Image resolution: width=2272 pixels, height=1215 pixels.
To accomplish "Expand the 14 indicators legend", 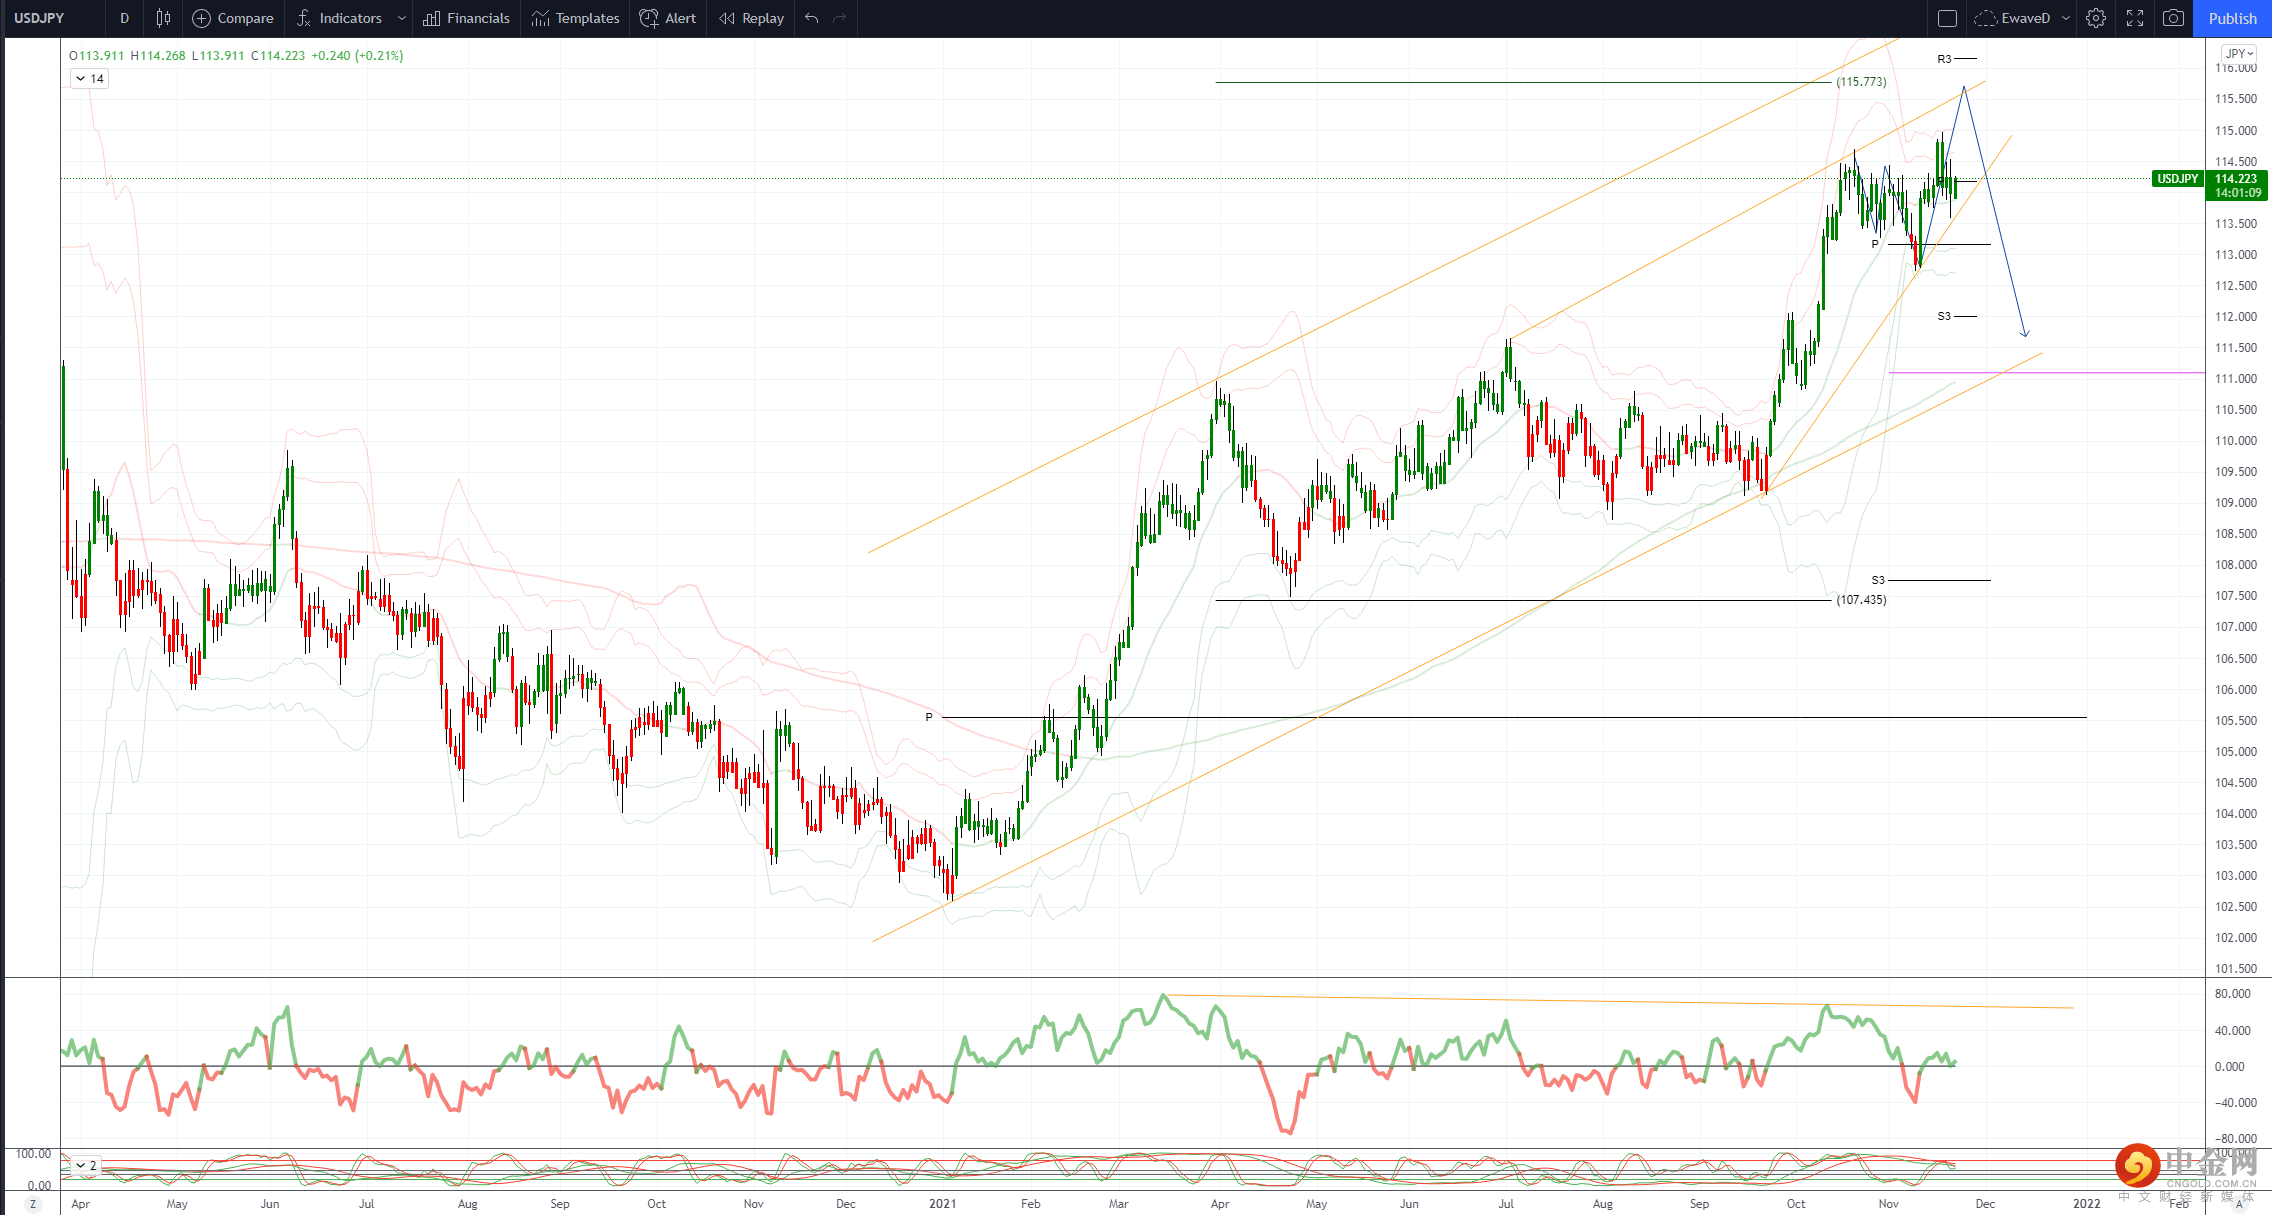I will pos(89,79).
